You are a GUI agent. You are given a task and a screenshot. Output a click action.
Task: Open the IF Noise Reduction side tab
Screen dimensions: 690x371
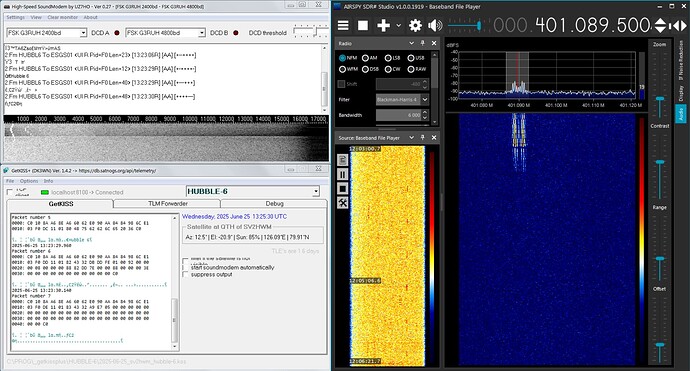tap(680, 61)
